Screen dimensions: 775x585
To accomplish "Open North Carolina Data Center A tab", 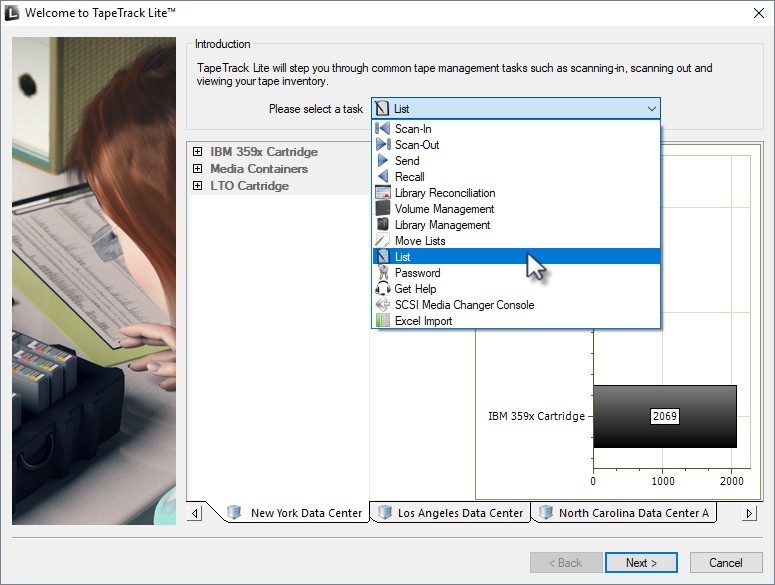I will point(624,512).
